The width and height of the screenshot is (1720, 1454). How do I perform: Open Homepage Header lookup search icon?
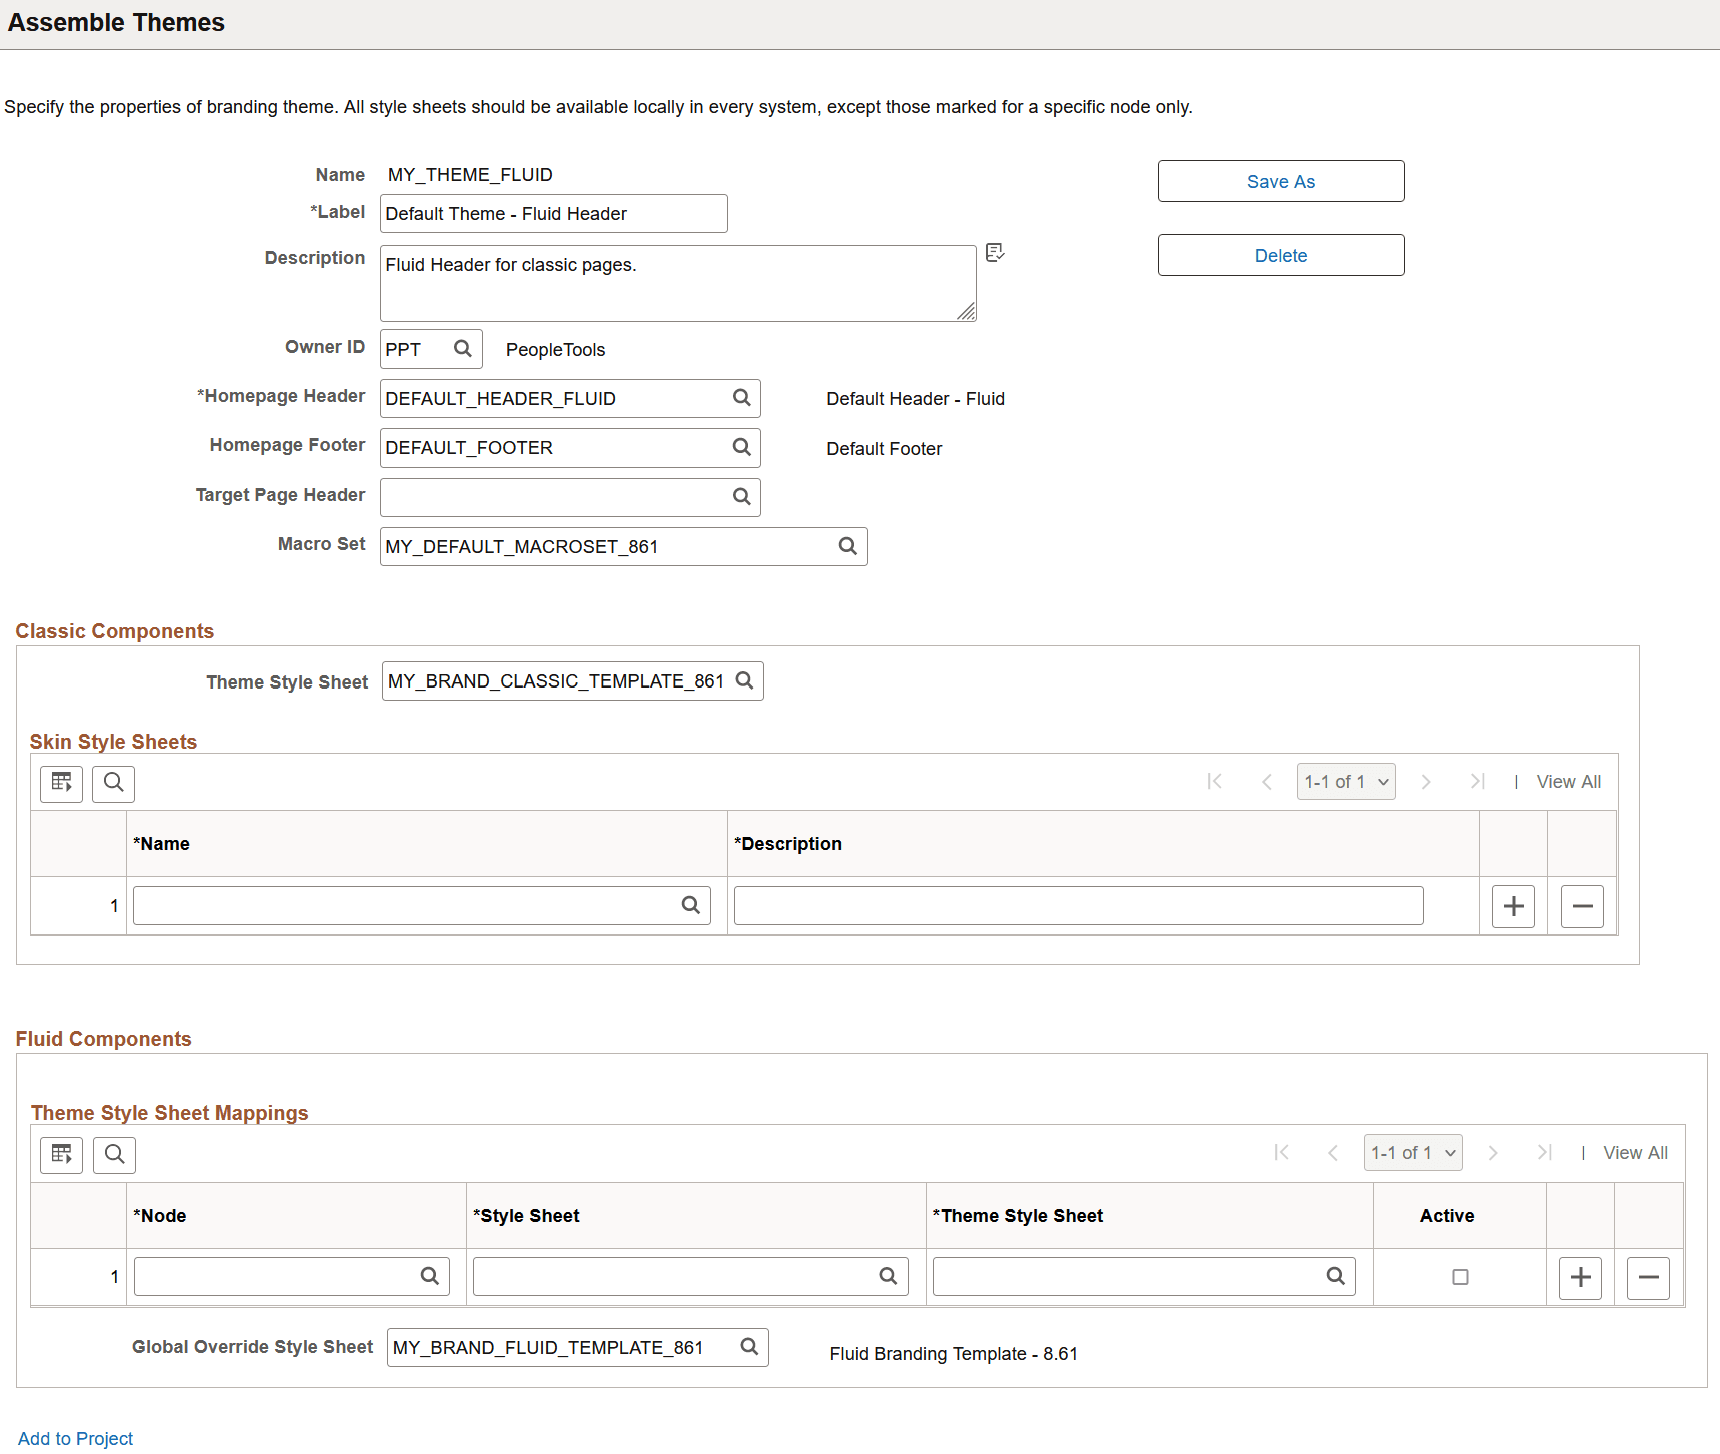coord(742,398)
